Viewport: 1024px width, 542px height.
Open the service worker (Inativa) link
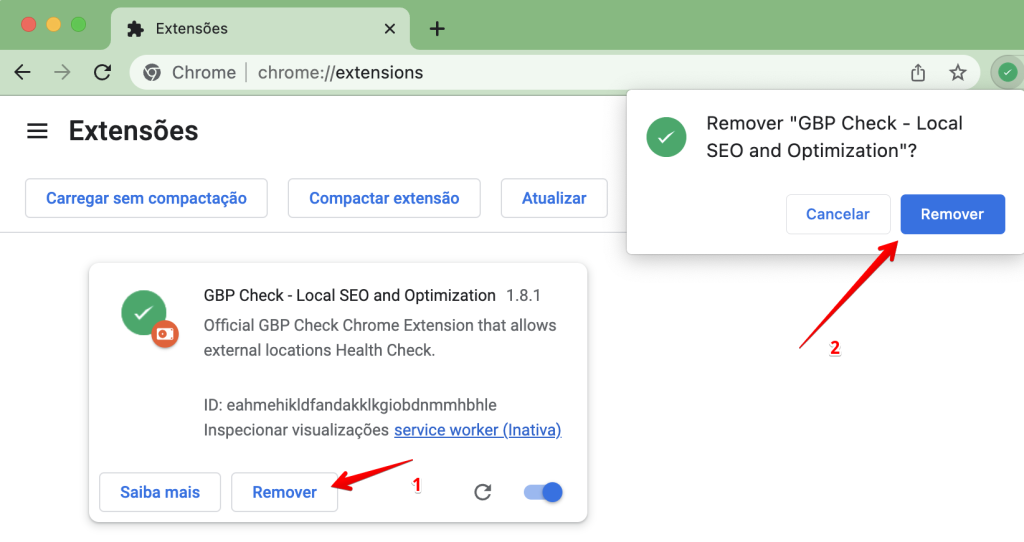[477, 430]
